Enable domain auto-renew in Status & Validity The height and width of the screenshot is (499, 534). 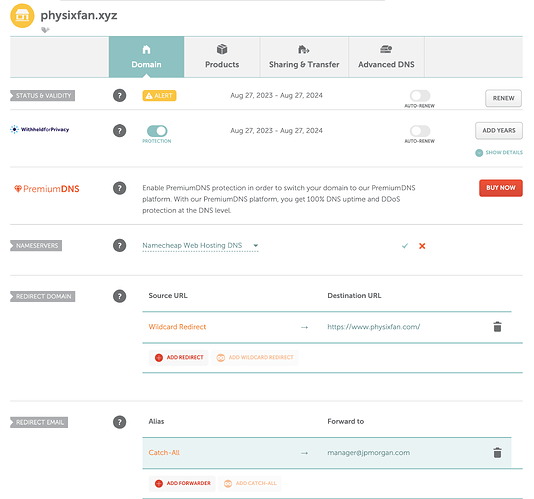point(420,96)
